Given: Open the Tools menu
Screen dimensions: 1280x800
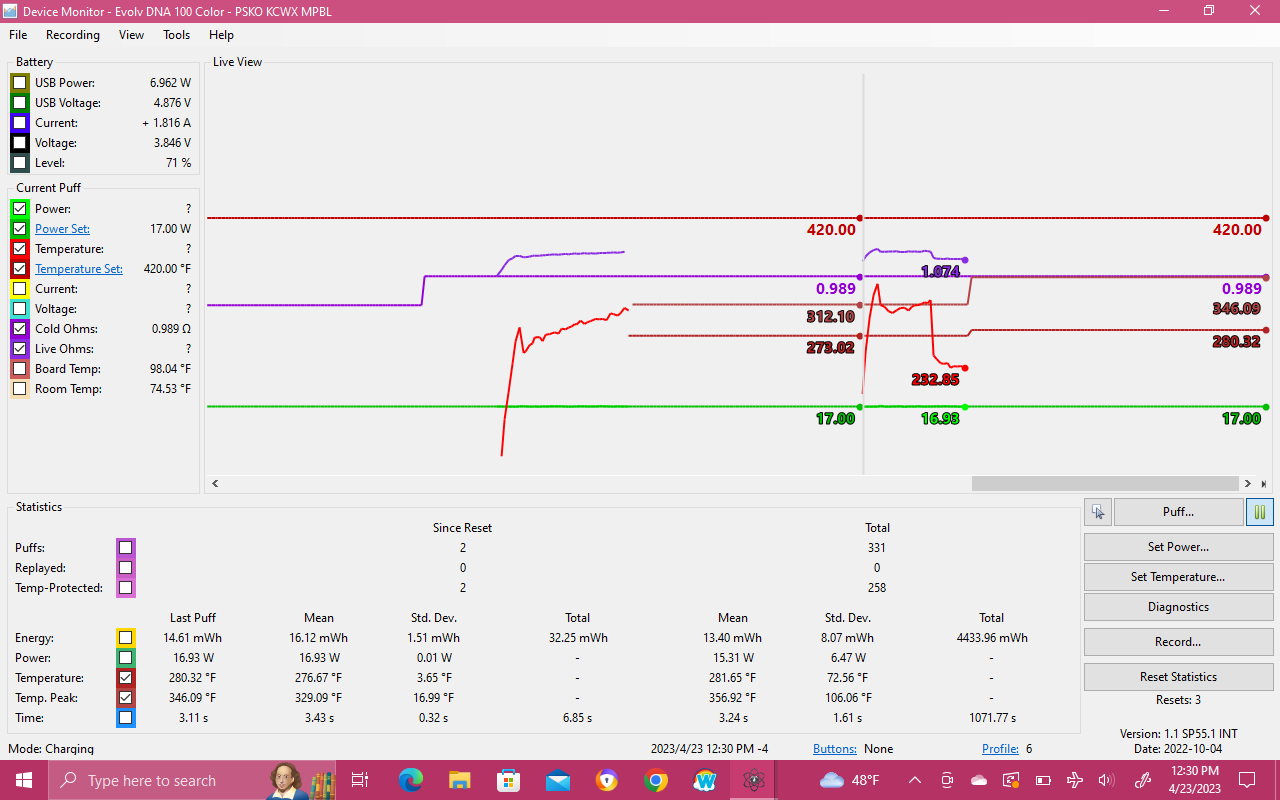Looking at the screenshot, I should click(176, 35).
